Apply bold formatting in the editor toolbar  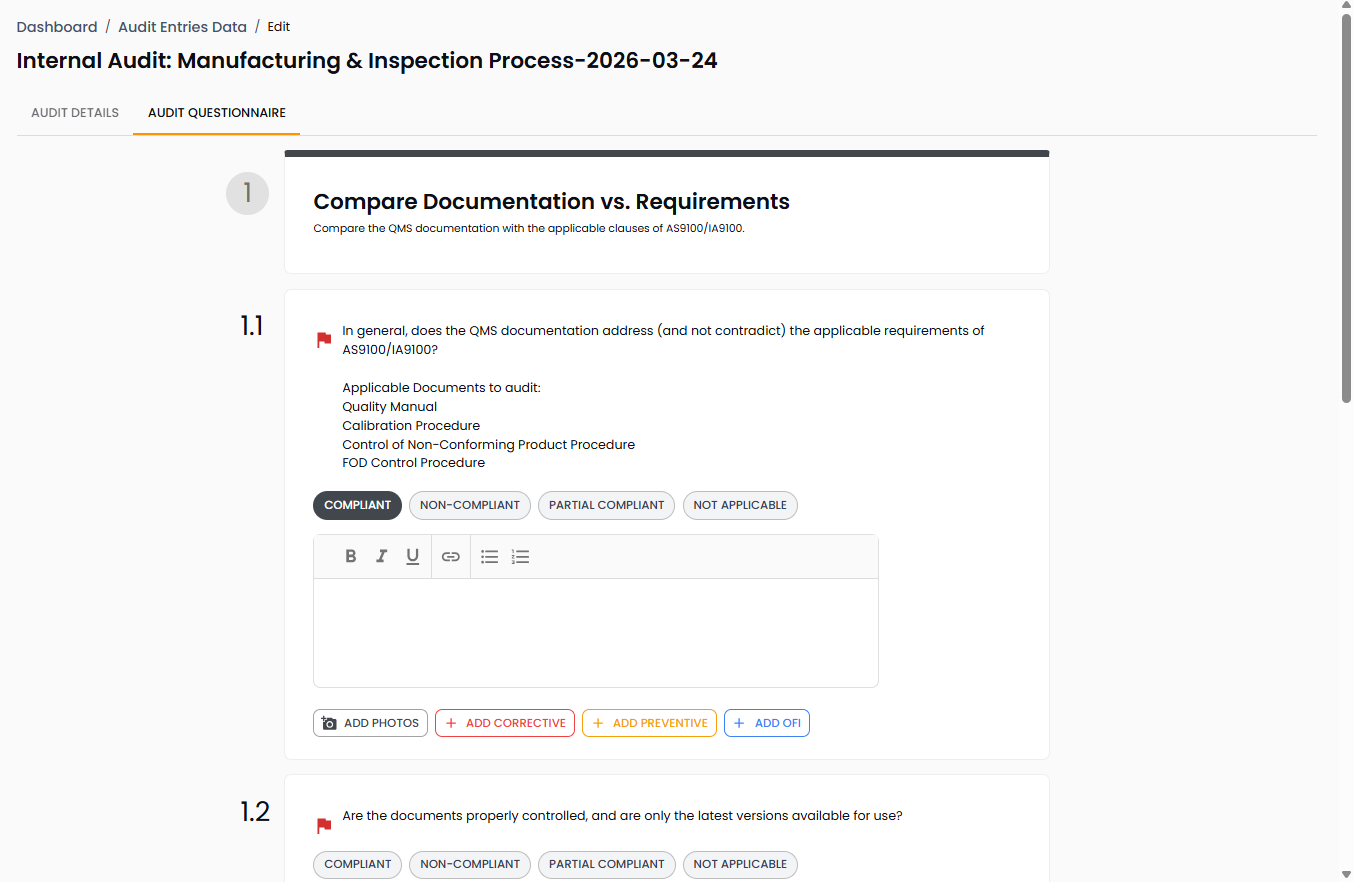click(x=351, y=557)
